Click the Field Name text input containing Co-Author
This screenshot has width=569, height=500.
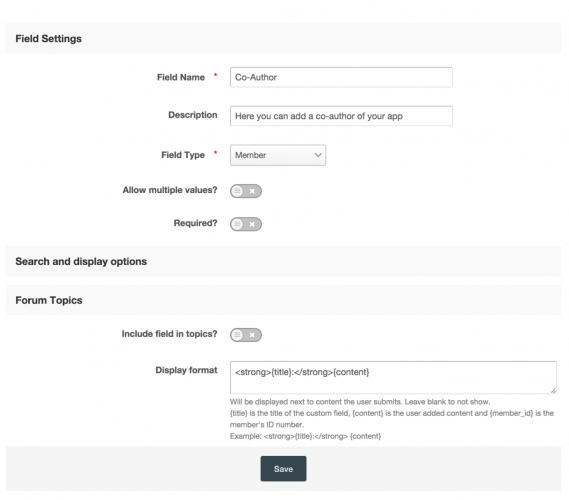[341, 77]
